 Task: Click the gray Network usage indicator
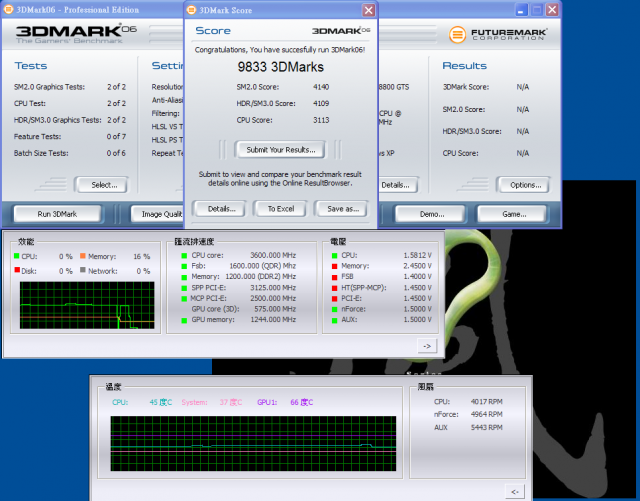coord(83,270)
